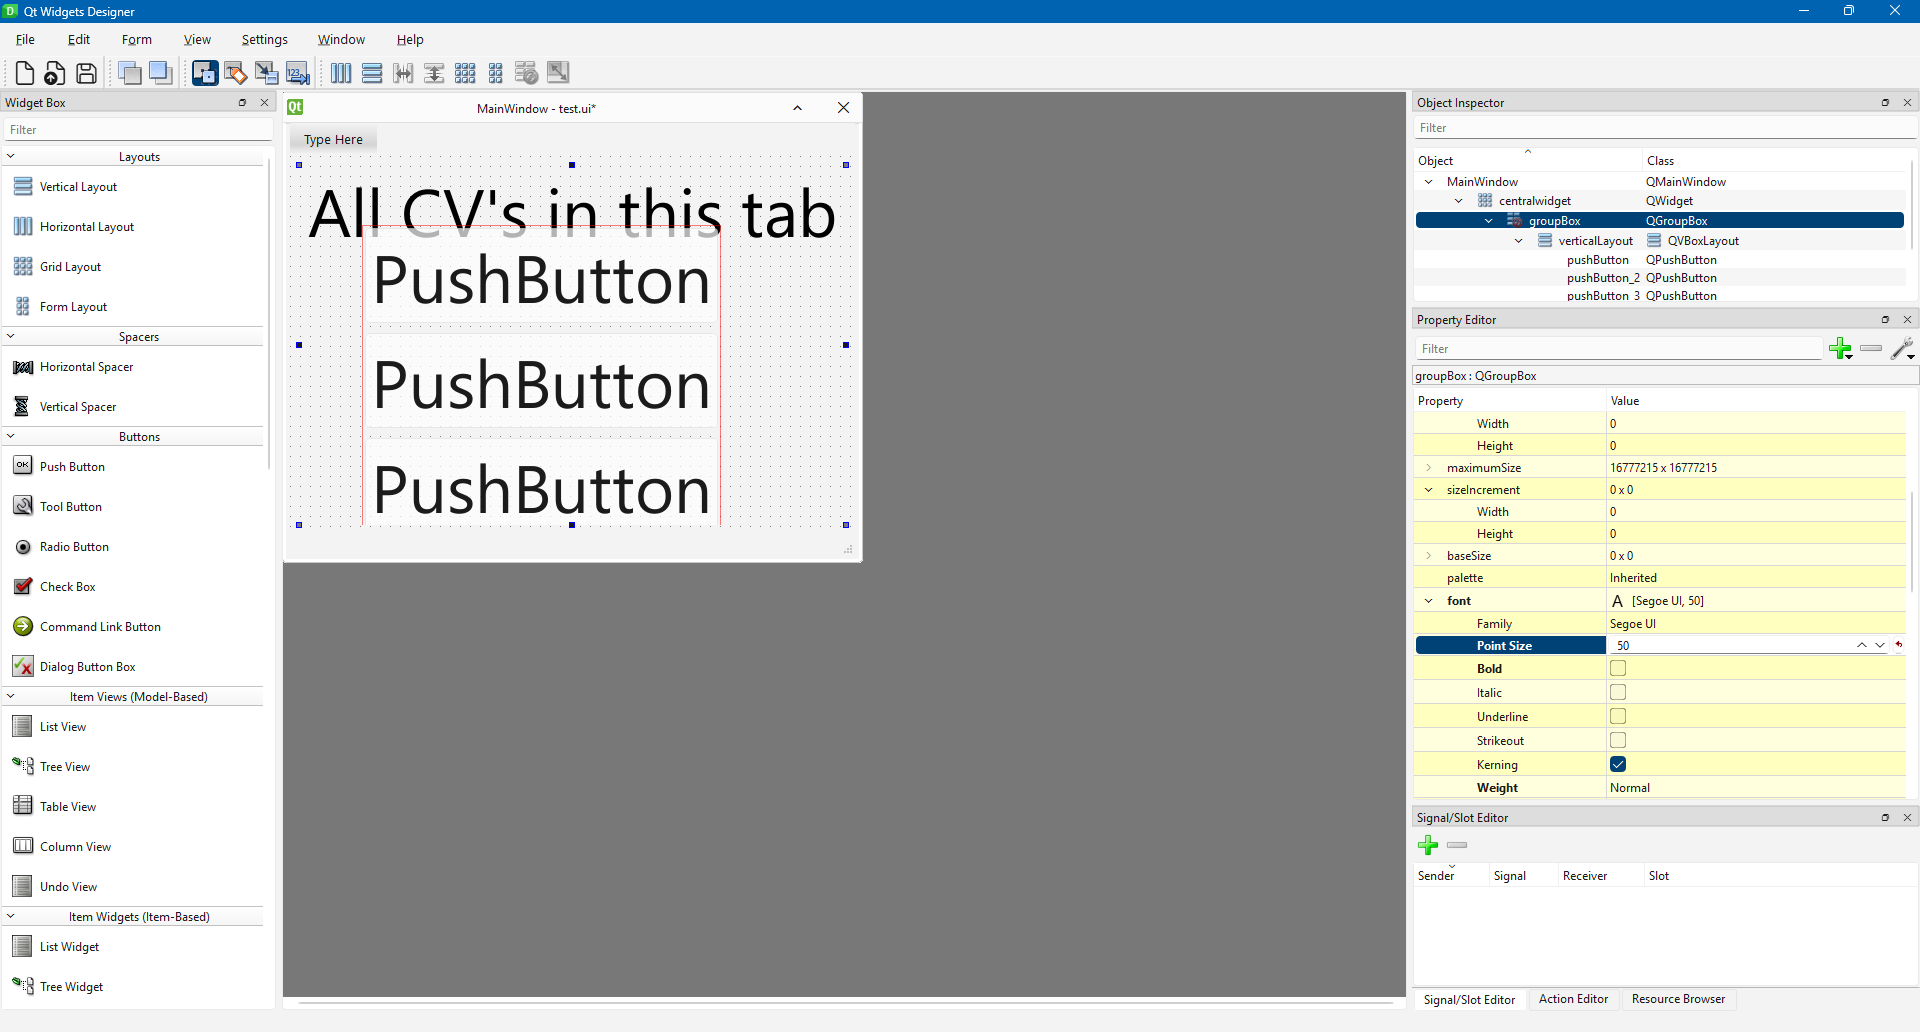
Task: Click the Save form toolbar icon
Action: point(87,73)
